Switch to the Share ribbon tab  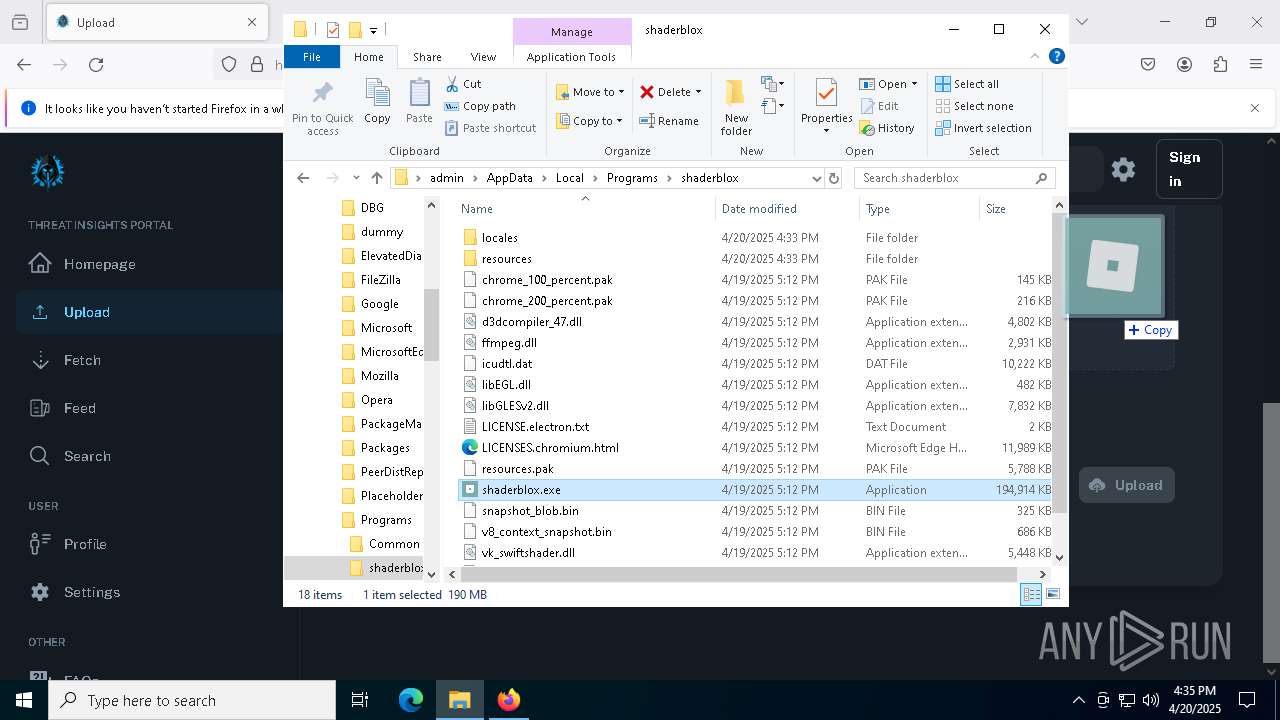pos(427,57)
